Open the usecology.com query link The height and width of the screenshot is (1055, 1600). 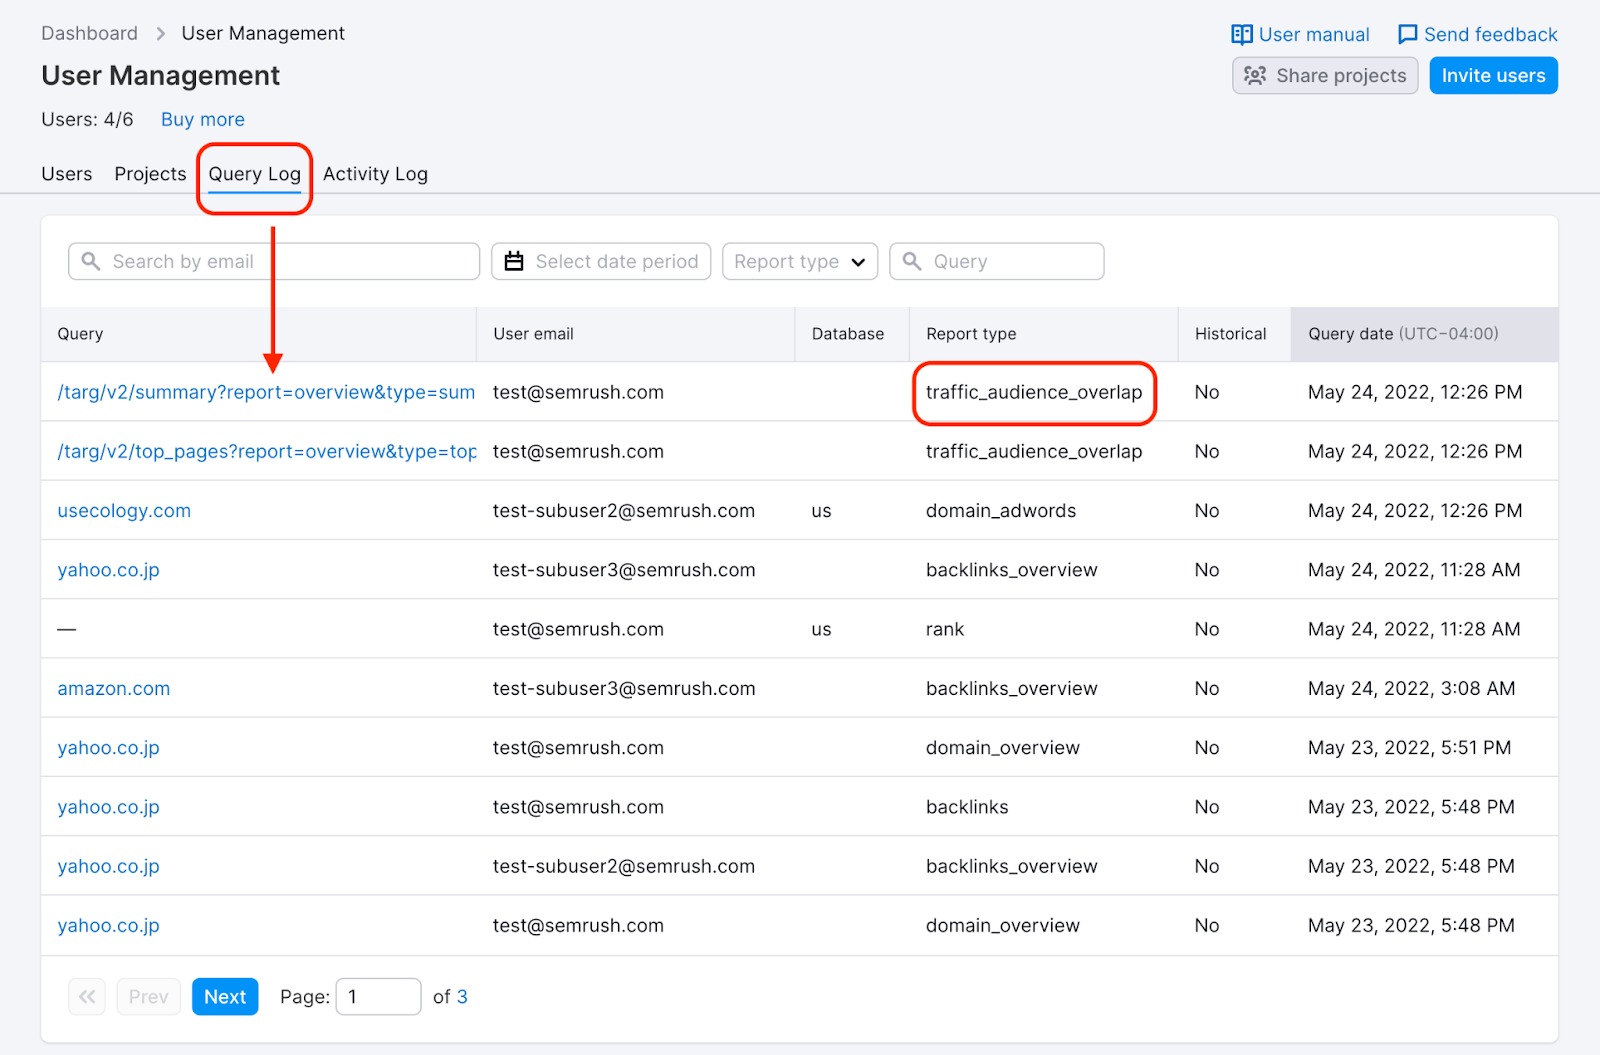coord(124,510)
